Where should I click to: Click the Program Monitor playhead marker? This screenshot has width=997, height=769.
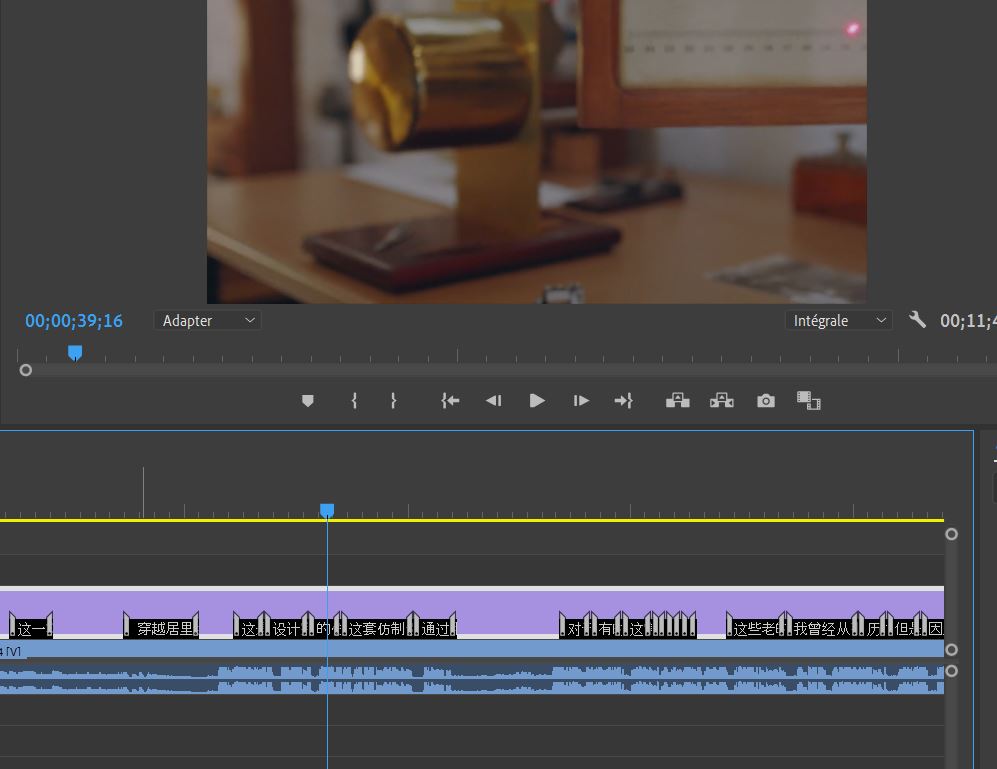[75, 352]
